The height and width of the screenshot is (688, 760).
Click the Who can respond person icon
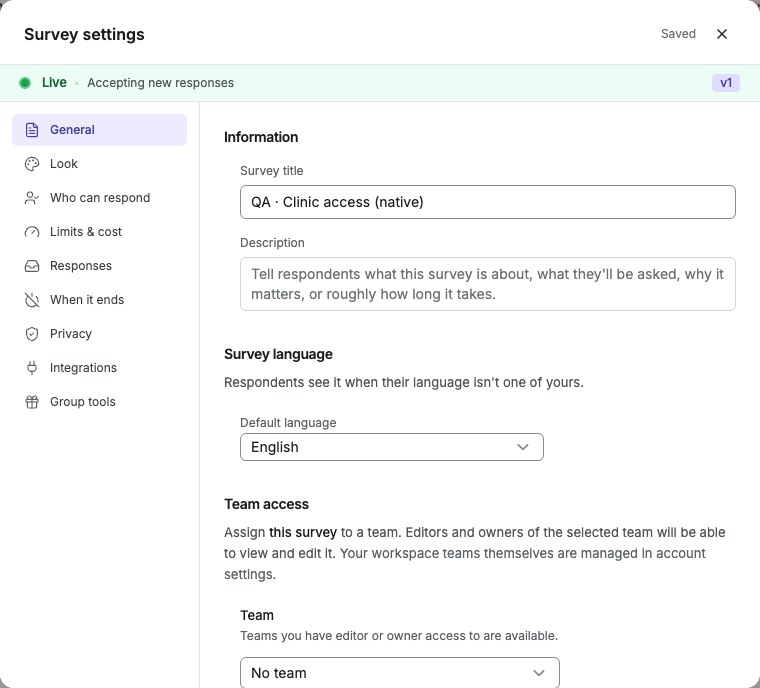32,198
